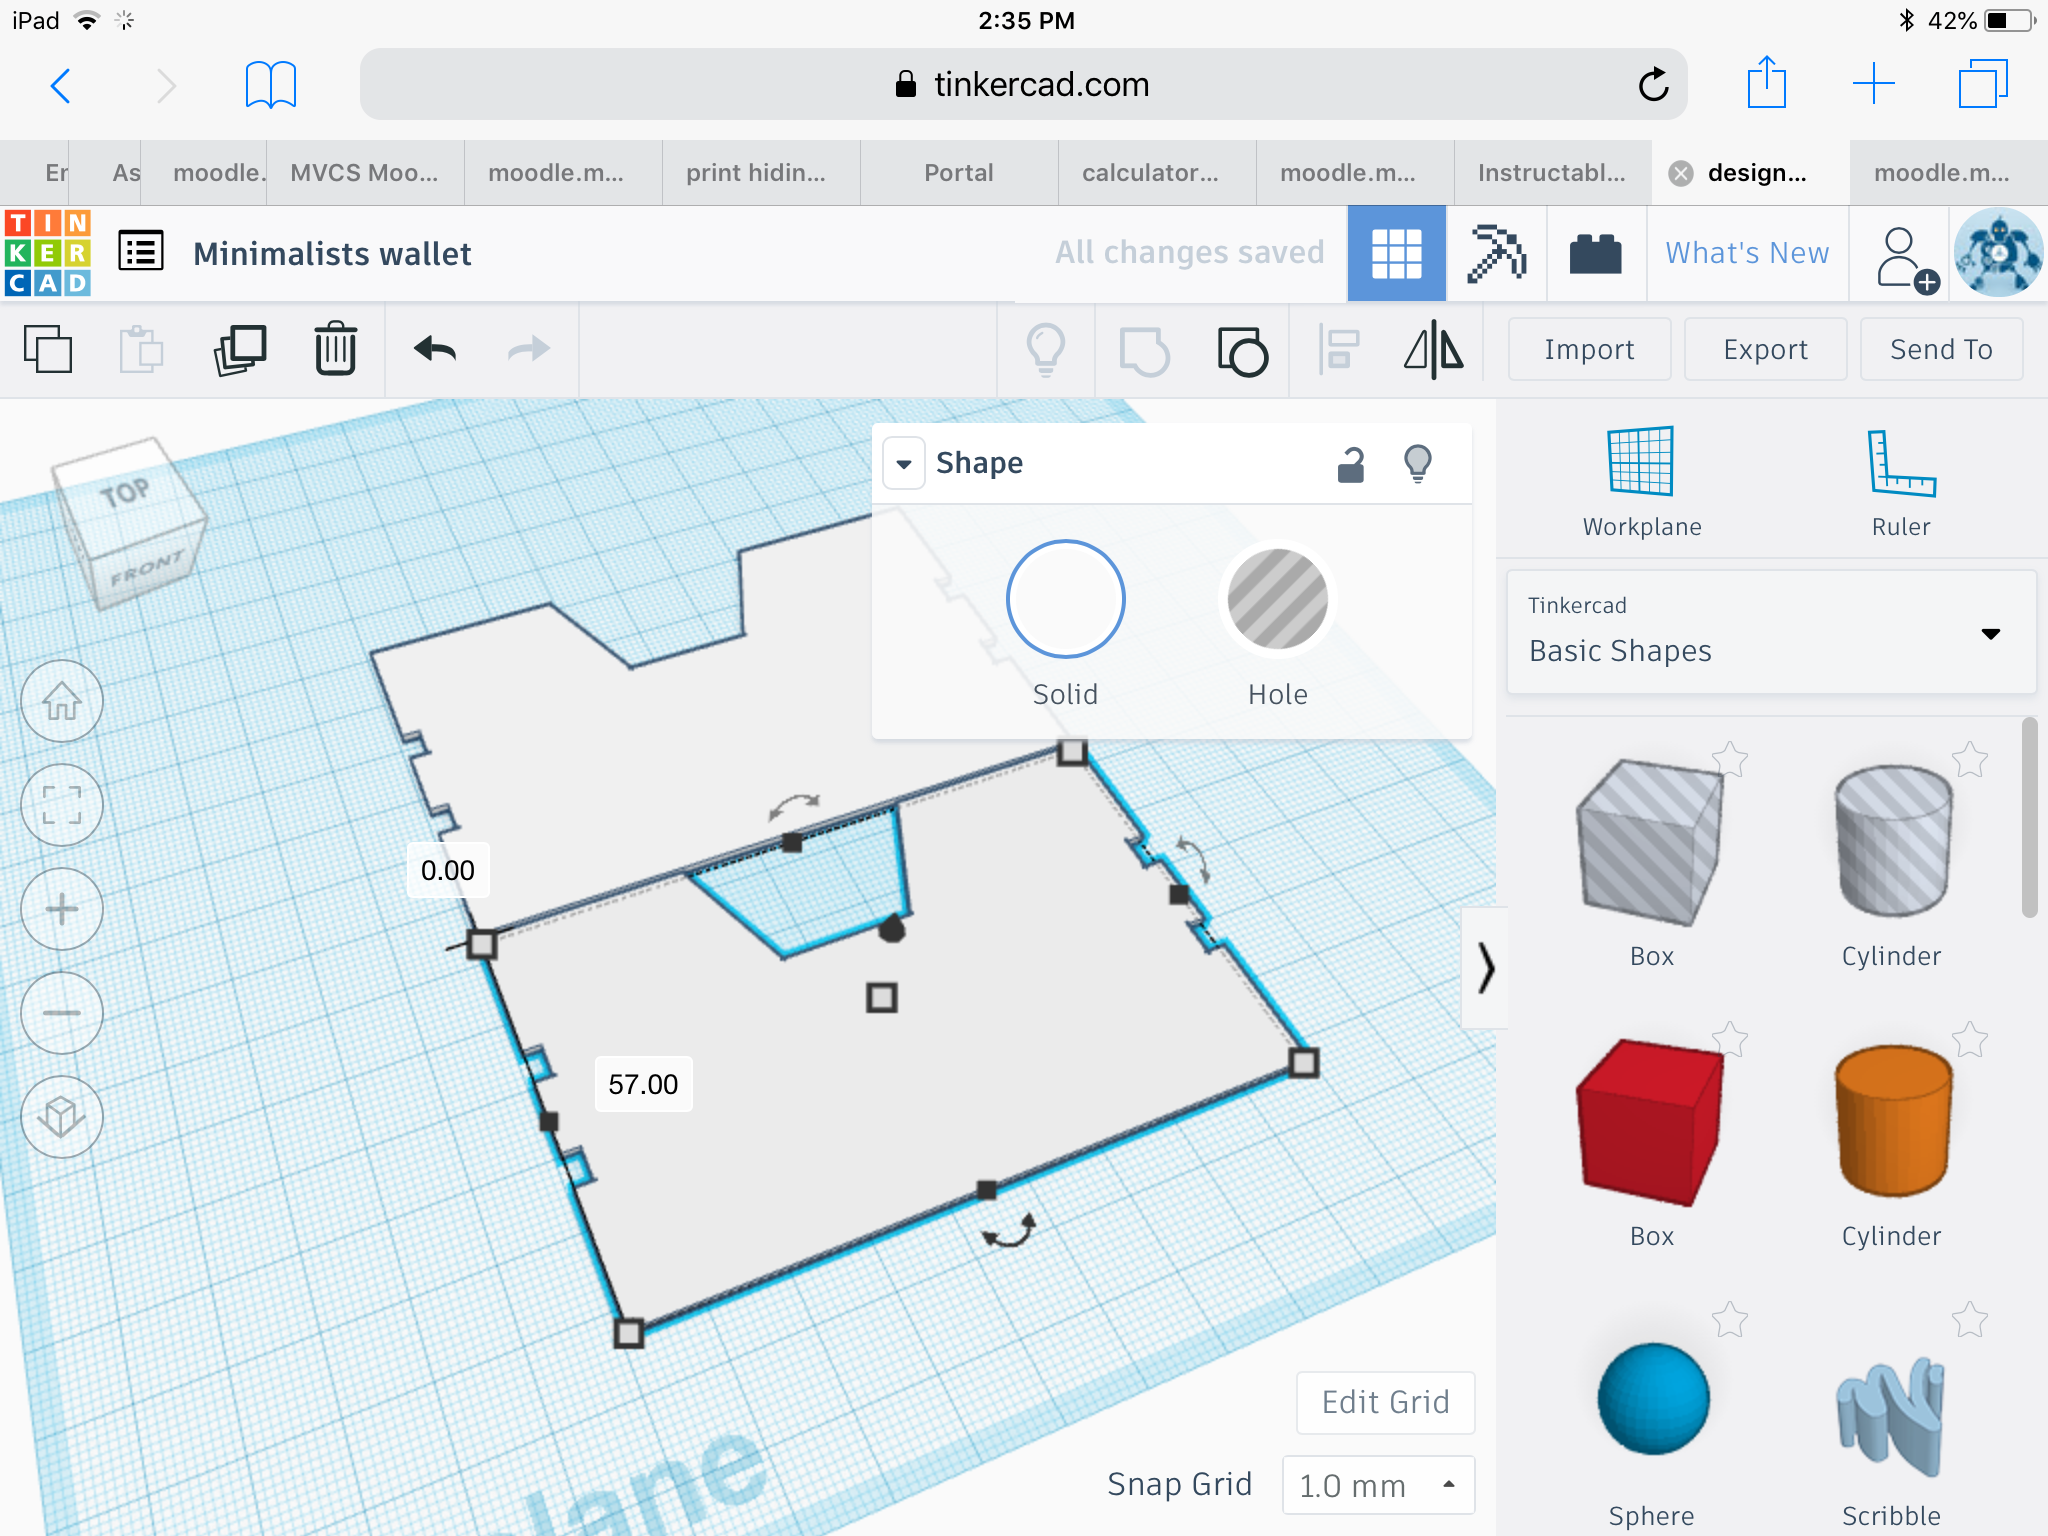The width and height of the screenshot is (2048, 1536).
Task: Click the Delete shape icon
Action: pos(337,350)
